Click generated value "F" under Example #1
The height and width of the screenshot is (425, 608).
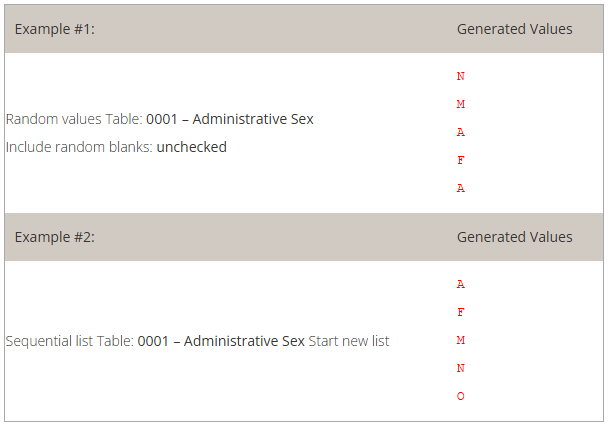coord(460,160)
